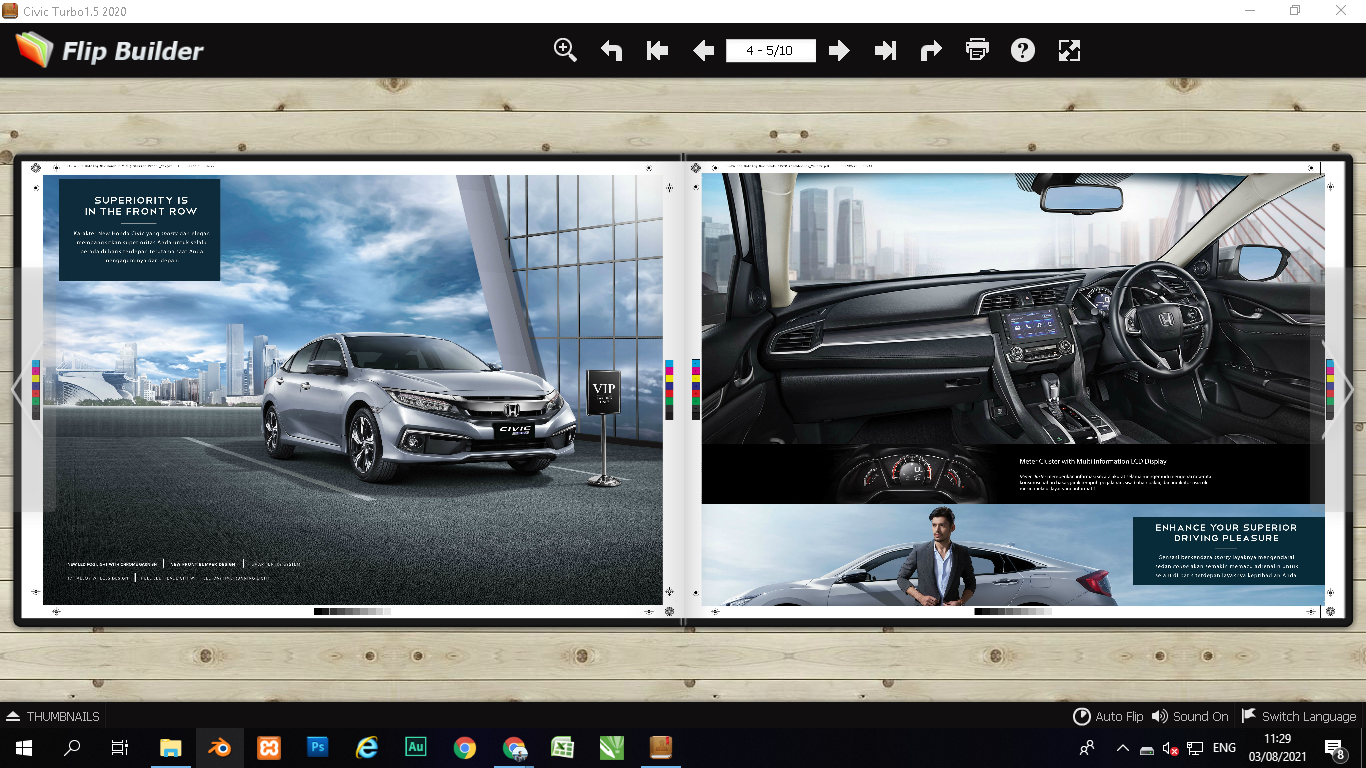Open Google Chrome from taskbar

point(465,748)
